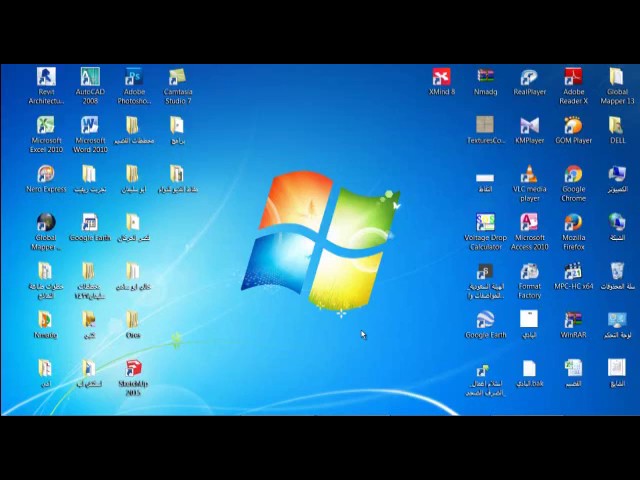The image size is (640, 480).
Task: Select the spreadsheet file icon below WinRAR
Action: coord(573,374)
